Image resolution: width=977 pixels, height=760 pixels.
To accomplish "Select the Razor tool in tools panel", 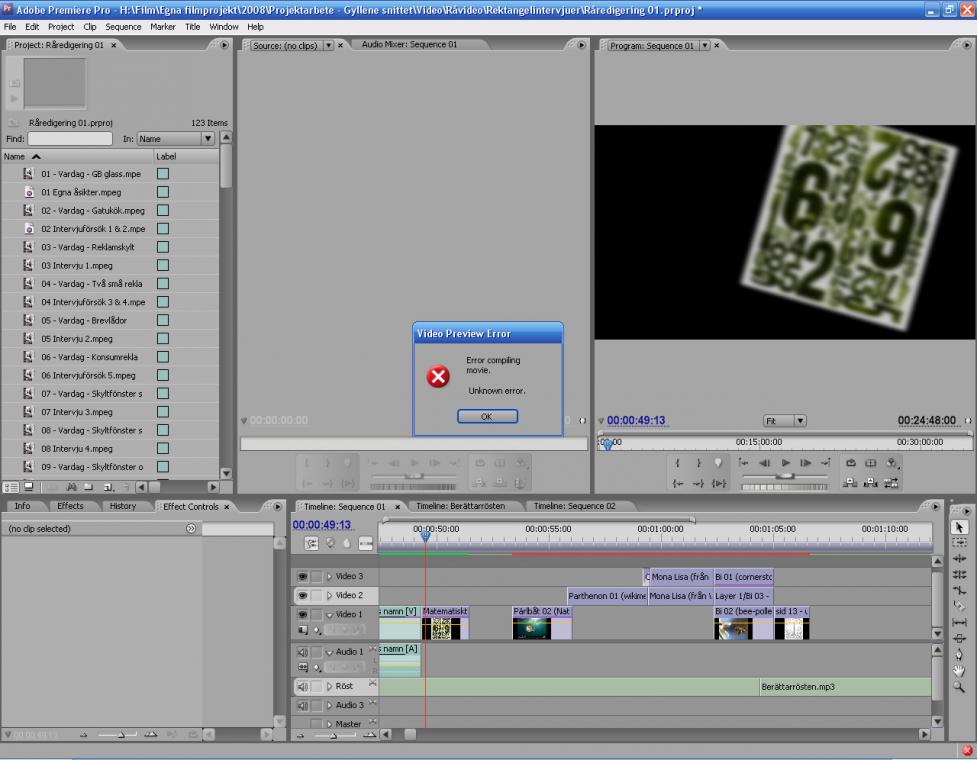I will coord(960,605).
